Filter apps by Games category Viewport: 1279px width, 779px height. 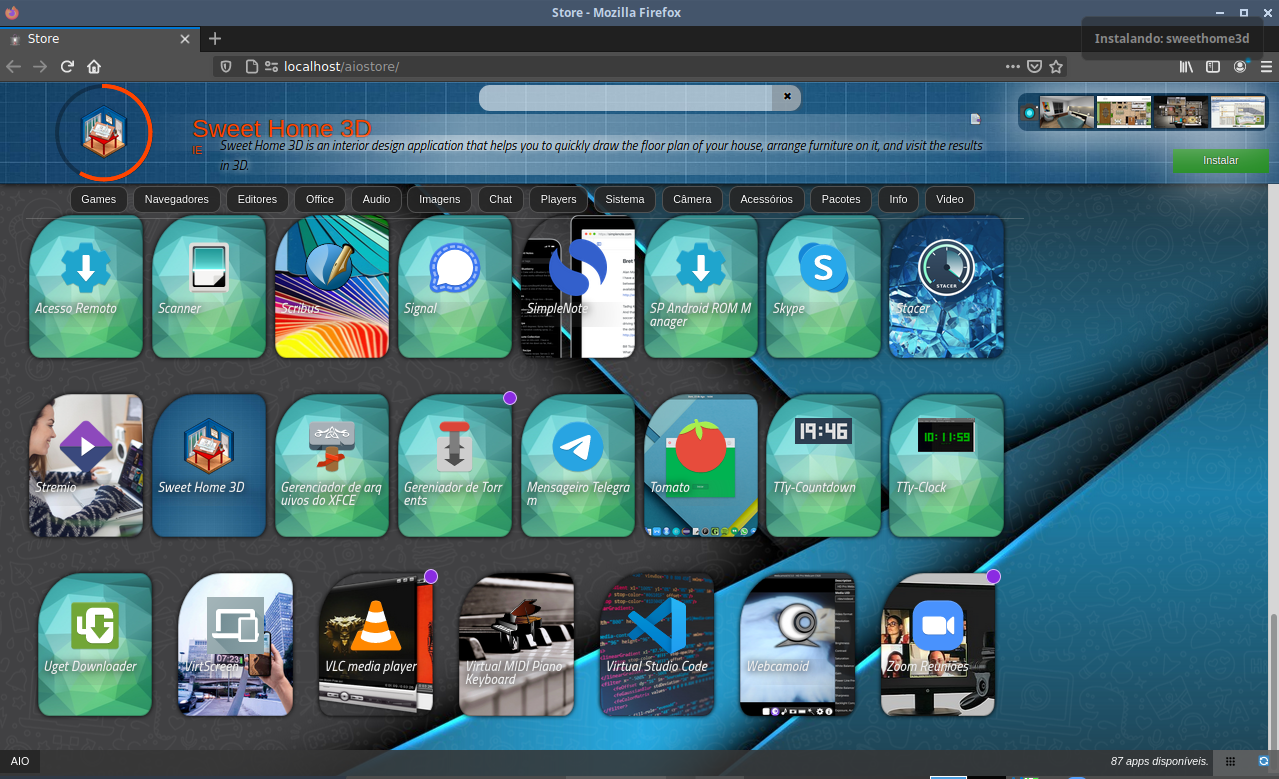(x=99, y=199)
